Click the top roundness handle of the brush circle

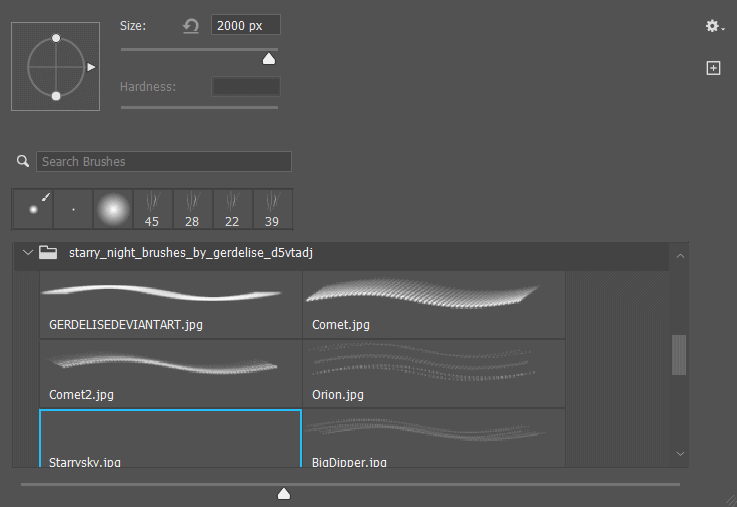point(56,38)
